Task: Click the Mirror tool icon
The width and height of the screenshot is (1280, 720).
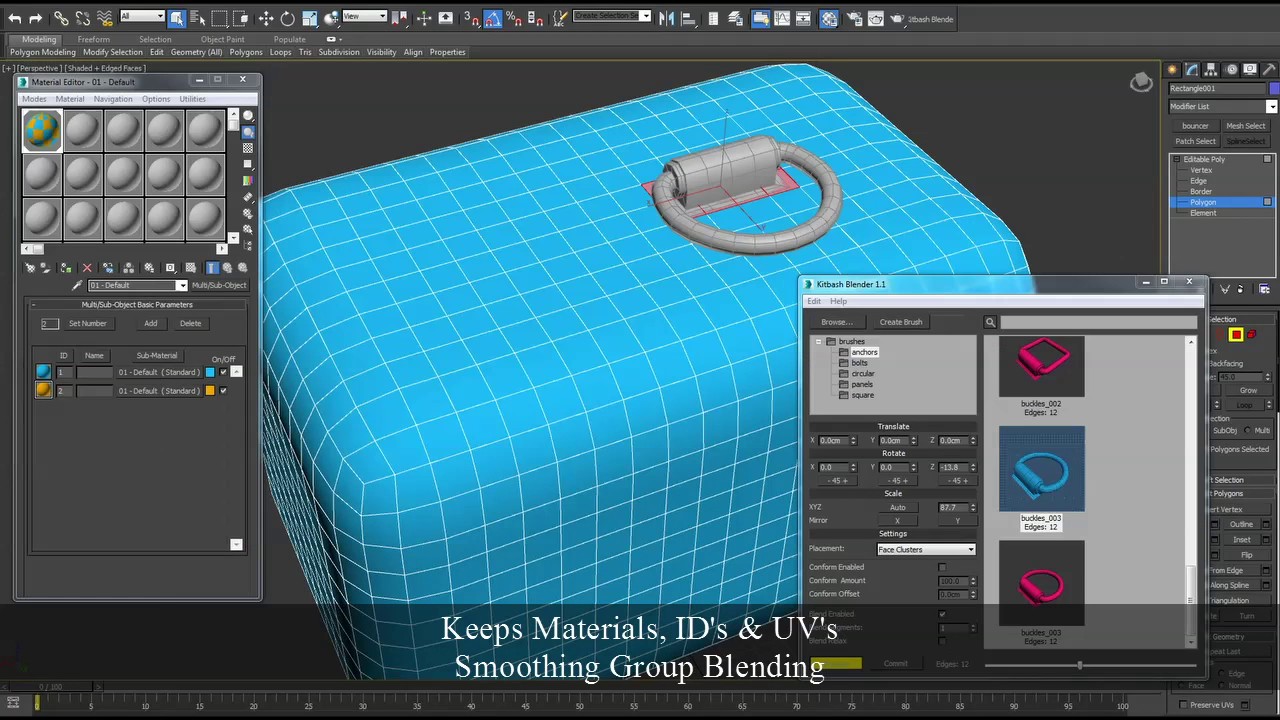Action: click(x=667, y=18)
